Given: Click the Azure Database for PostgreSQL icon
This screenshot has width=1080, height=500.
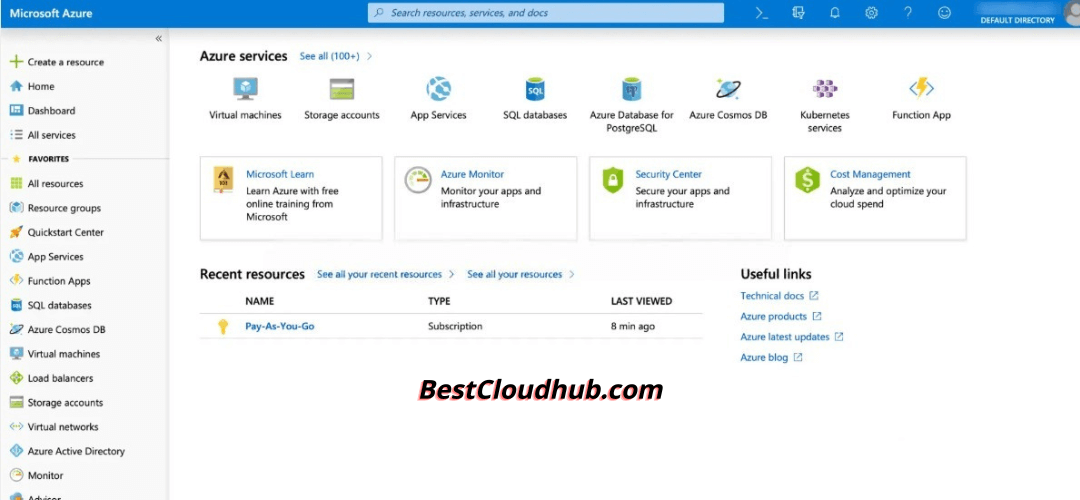Looking at the screenshot, I should (x=632, y=89).
